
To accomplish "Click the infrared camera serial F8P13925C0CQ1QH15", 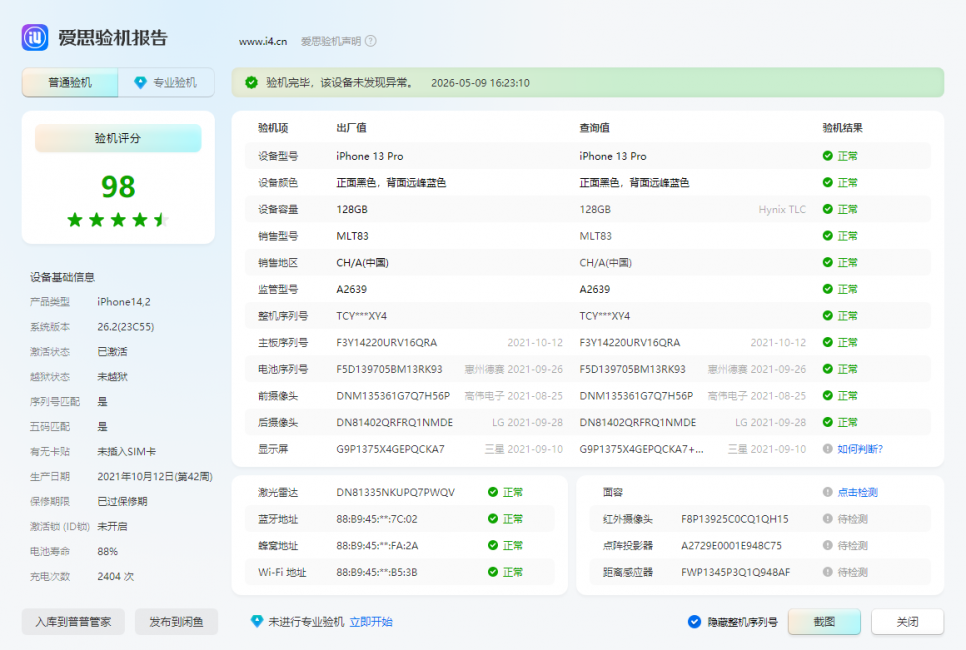I will pyautogui.click(x=734, y=519).
